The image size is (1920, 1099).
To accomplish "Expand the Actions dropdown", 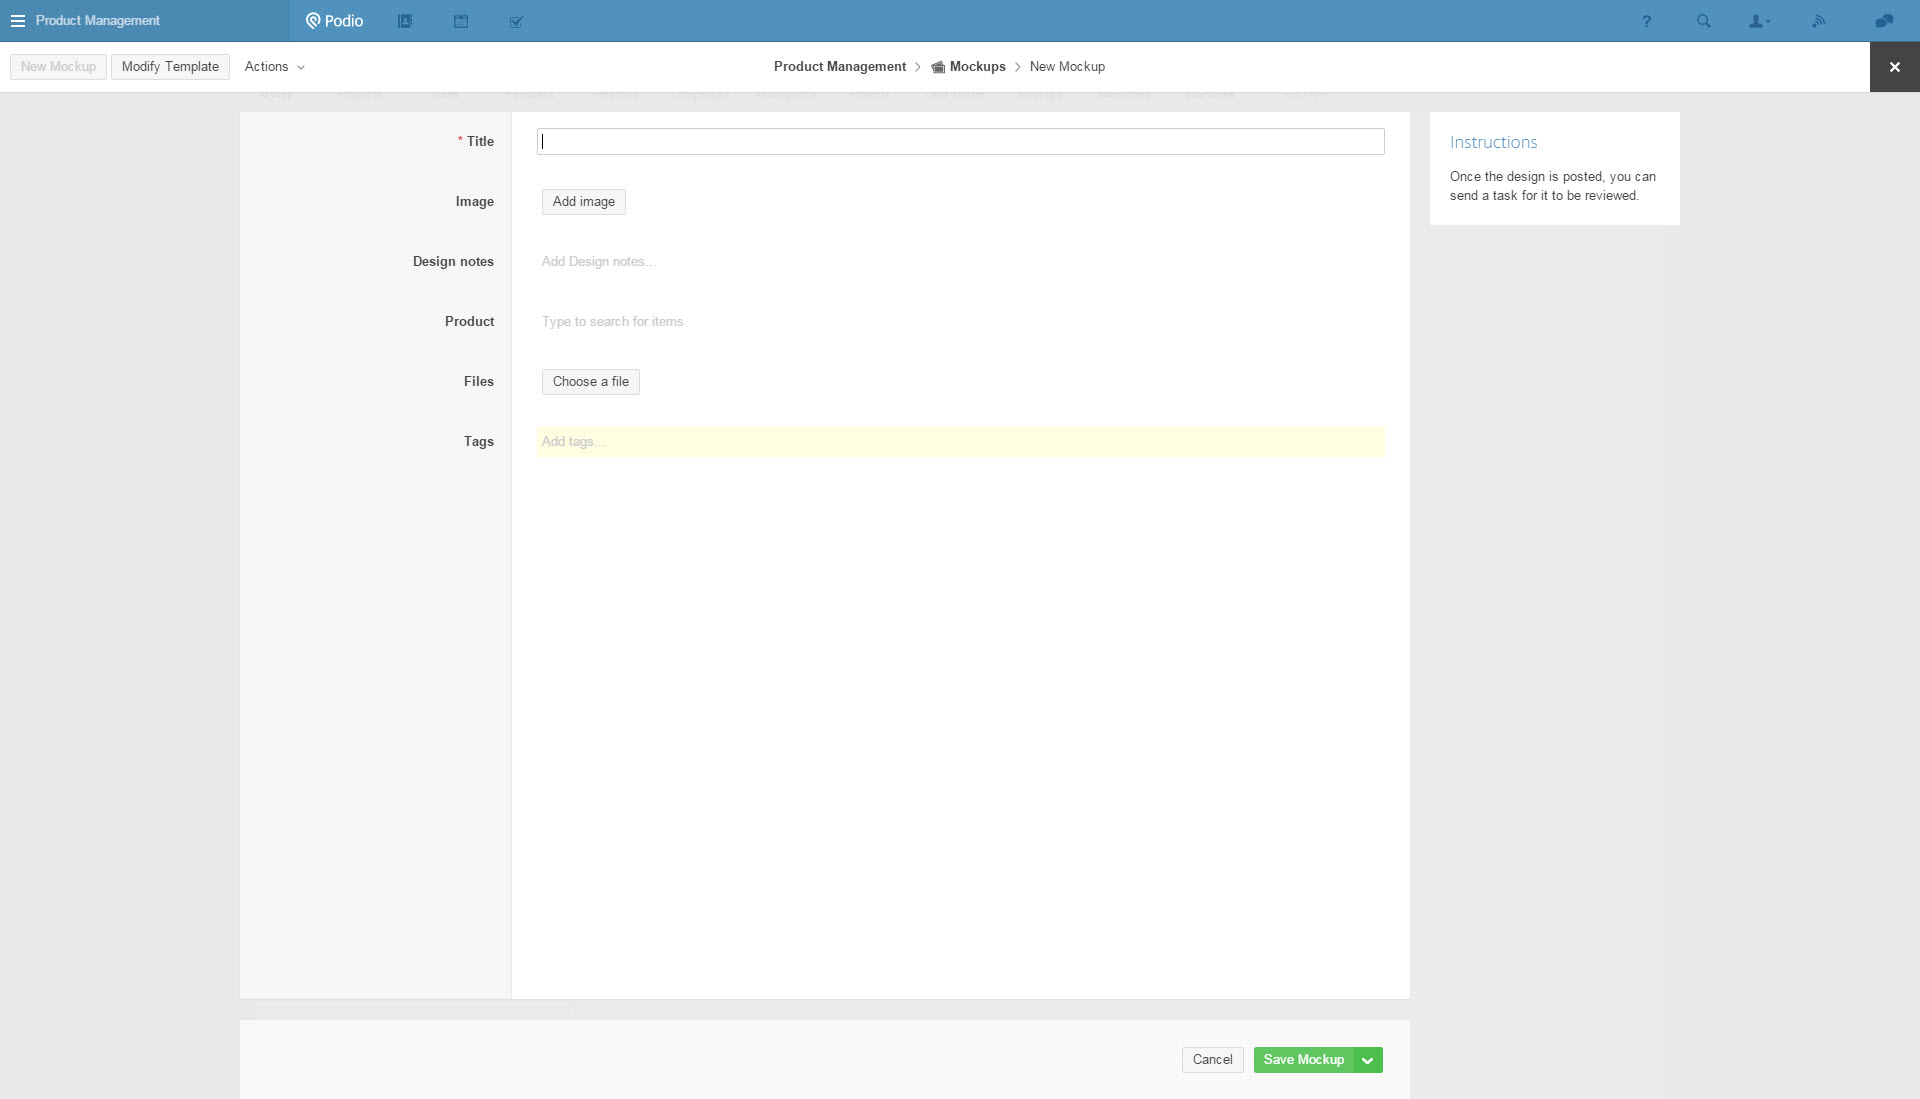I will pos(274,67).
